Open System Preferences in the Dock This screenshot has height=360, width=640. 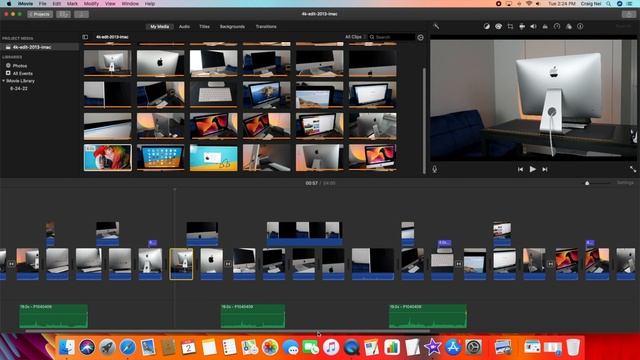coord(473,347)
